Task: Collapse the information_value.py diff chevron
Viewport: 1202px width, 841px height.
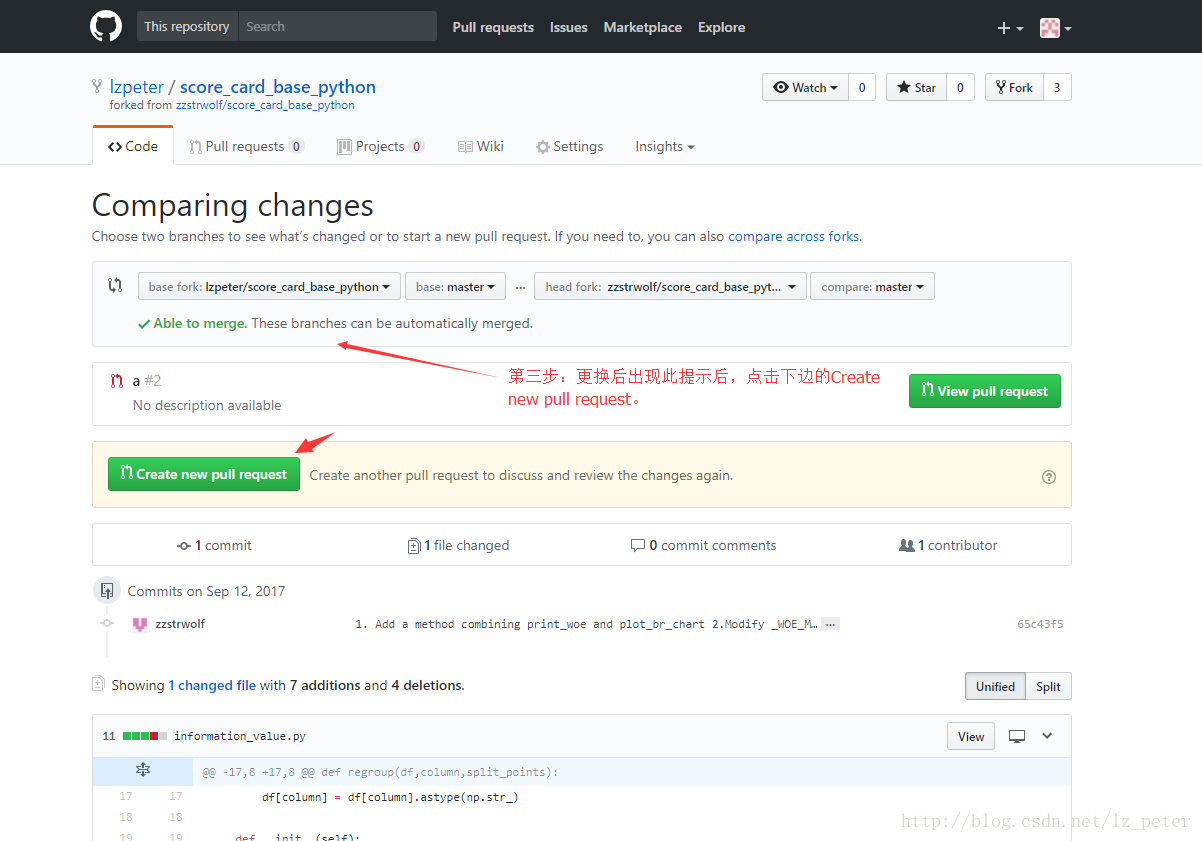Action: click(x=1047, y=736)
